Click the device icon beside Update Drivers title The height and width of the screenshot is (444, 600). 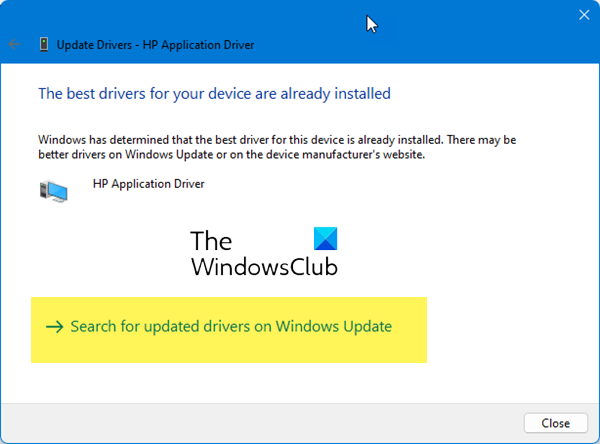(x=44, y=45)
